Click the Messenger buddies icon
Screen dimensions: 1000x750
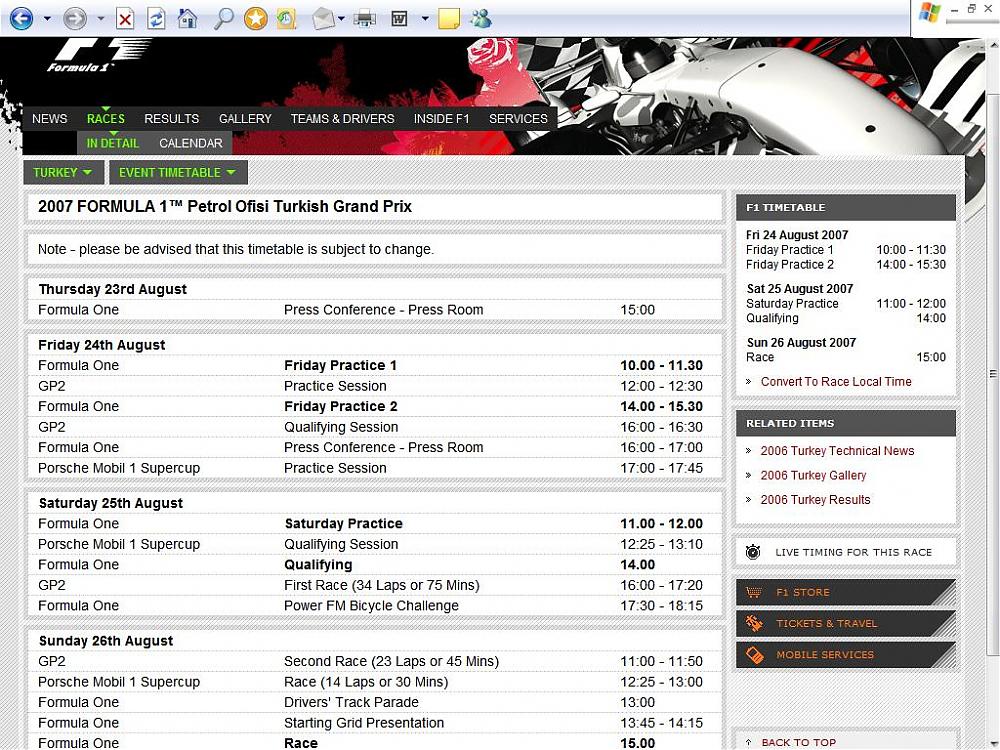(481, 18)
